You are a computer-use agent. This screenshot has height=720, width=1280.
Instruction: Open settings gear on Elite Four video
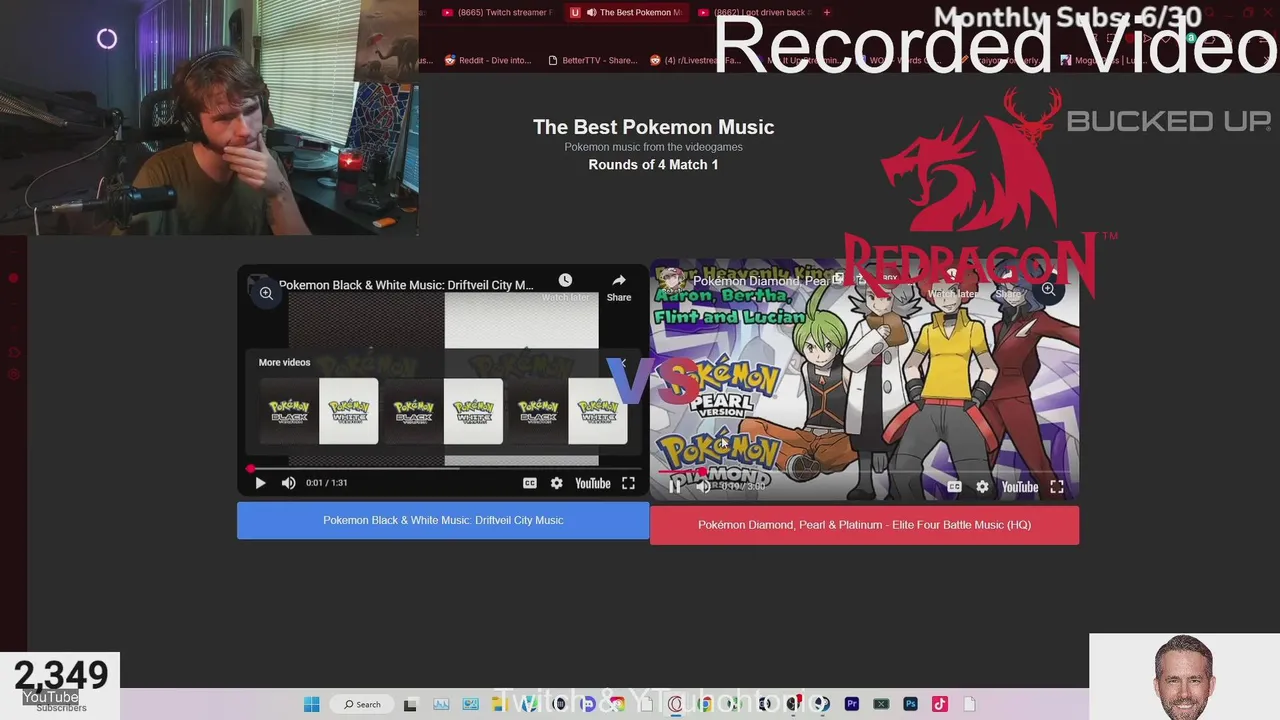[x=982, y=487]
